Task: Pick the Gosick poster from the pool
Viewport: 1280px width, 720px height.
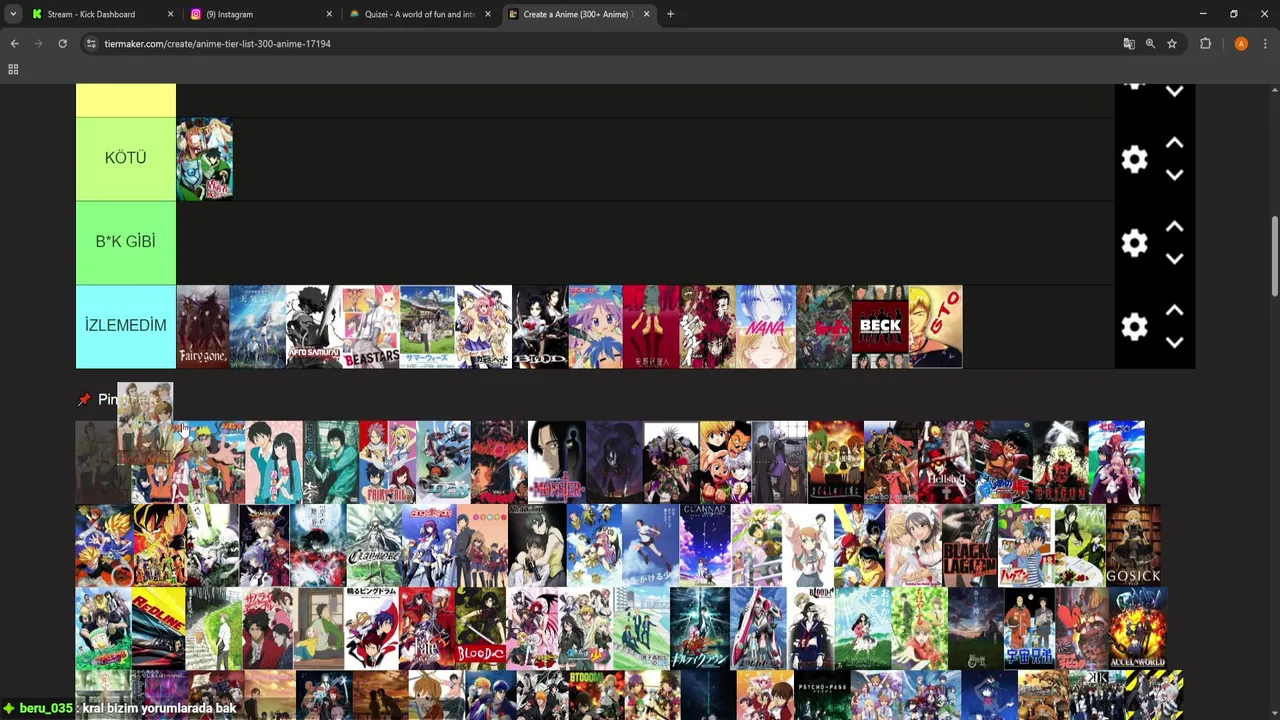Action: pyautogui.click(x=1134, y=545)
